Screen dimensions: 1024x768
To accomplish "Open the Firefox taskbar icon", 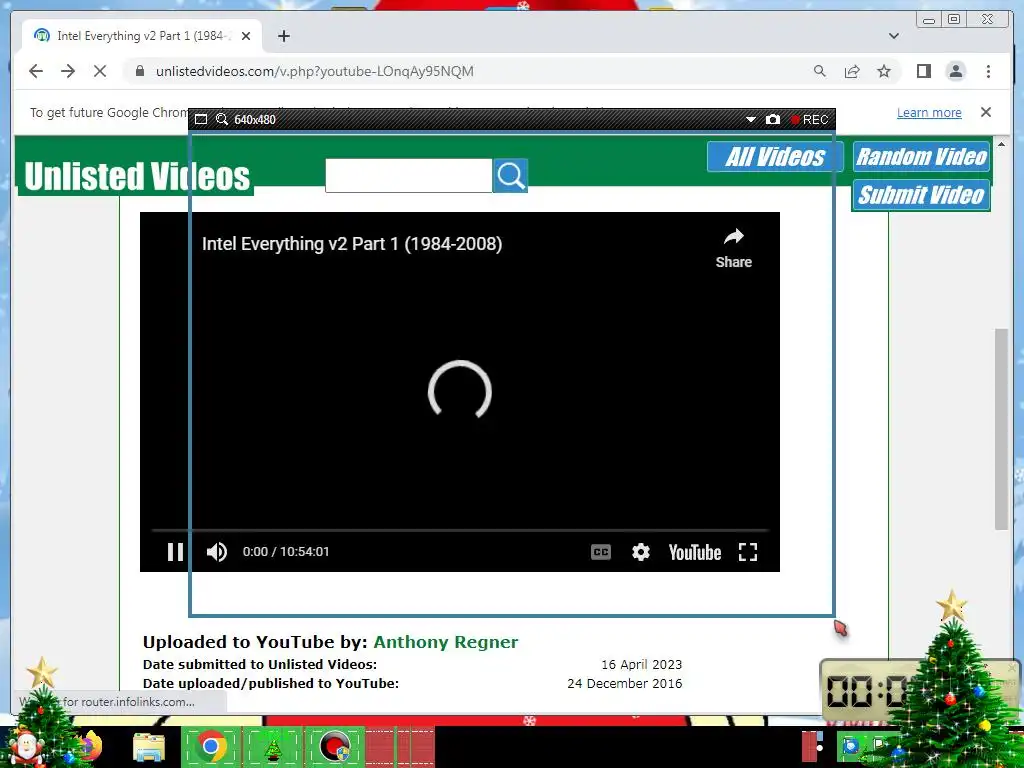I will click(89, 746).
